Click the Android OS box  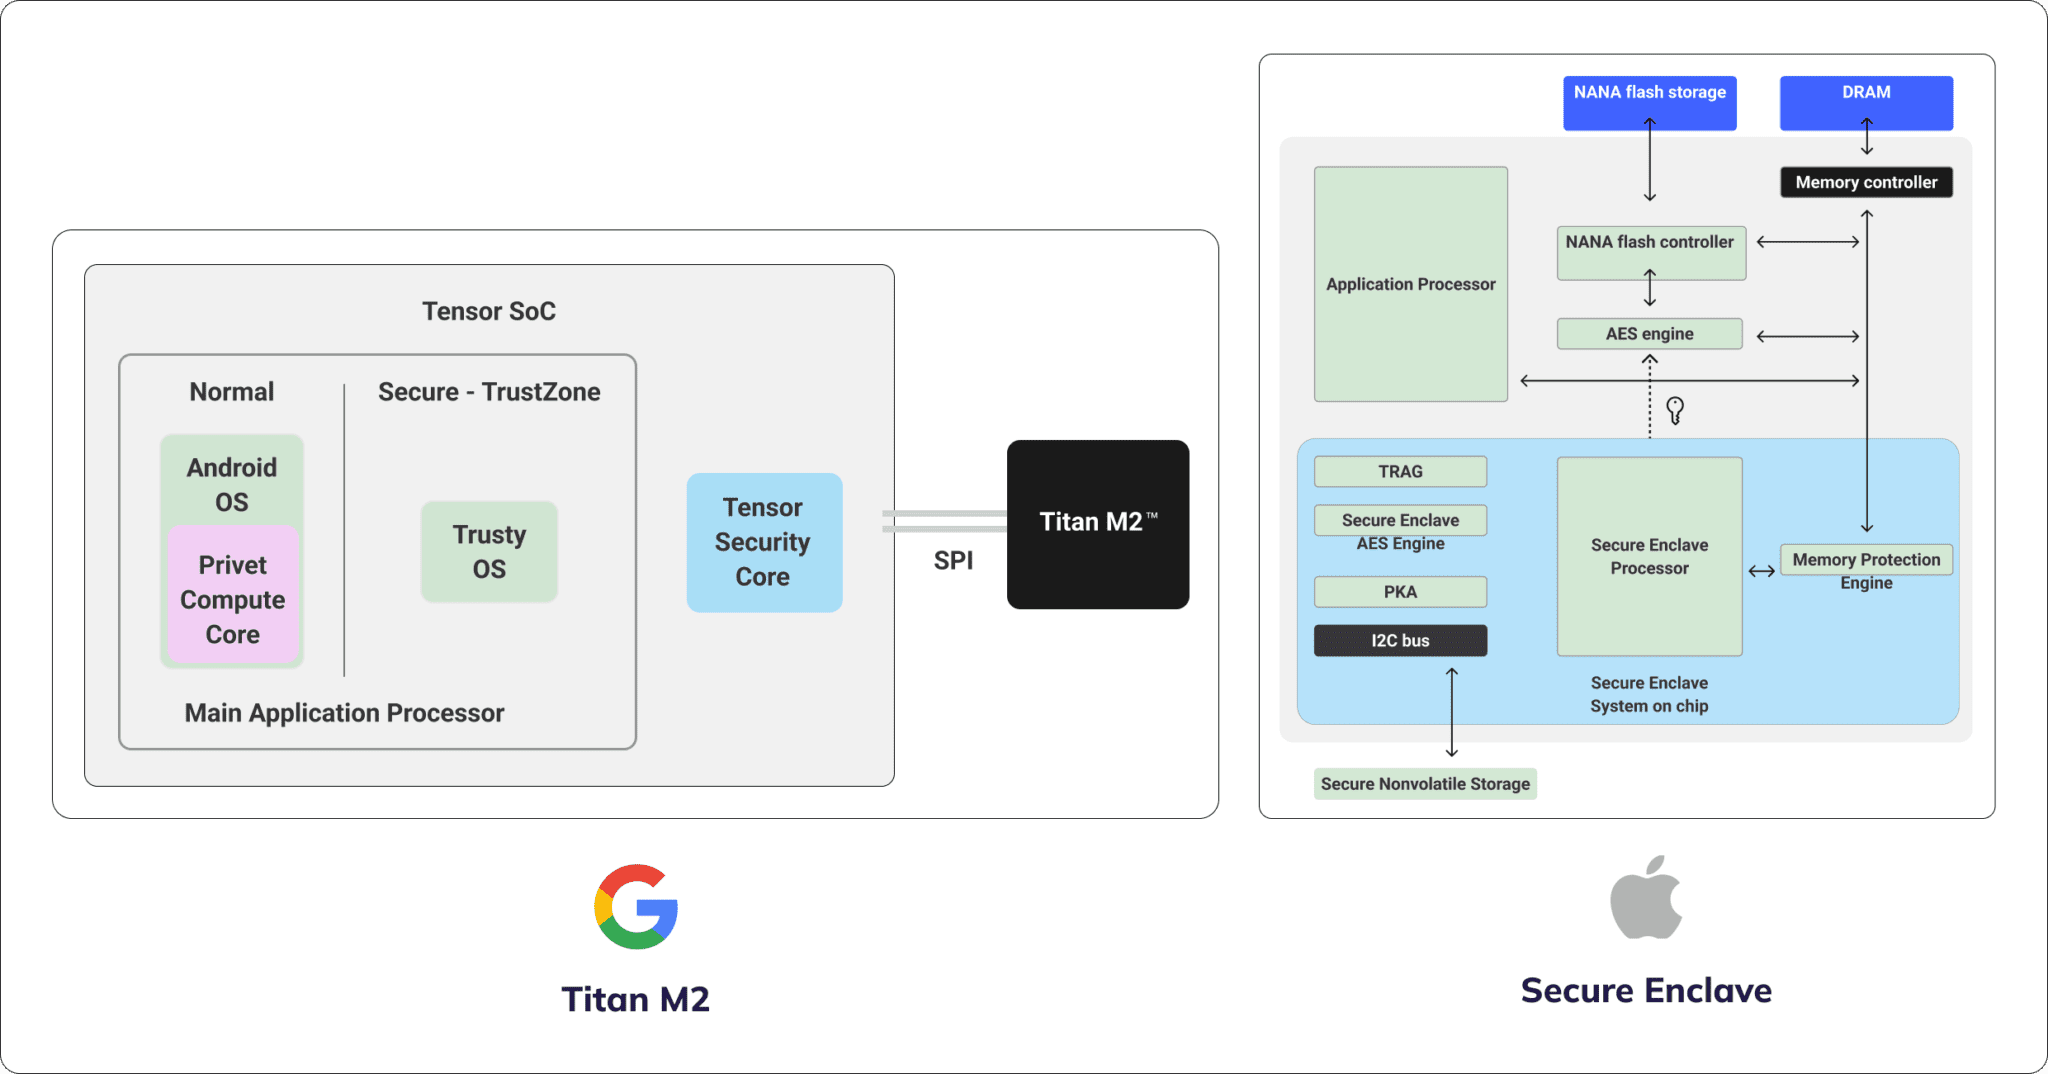coord(232,482)
